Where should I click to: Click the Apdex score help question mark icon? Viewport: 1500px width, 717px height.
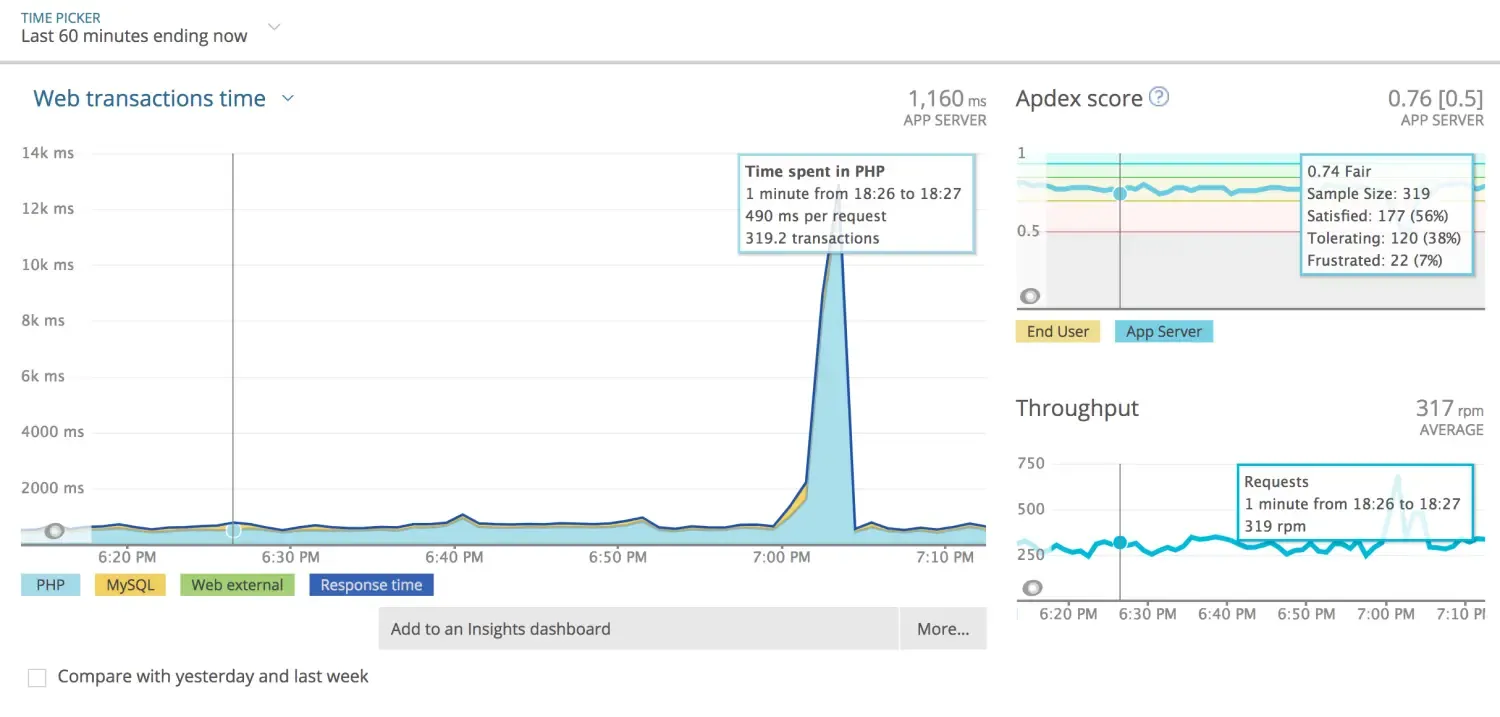(x=1159, y=97)
